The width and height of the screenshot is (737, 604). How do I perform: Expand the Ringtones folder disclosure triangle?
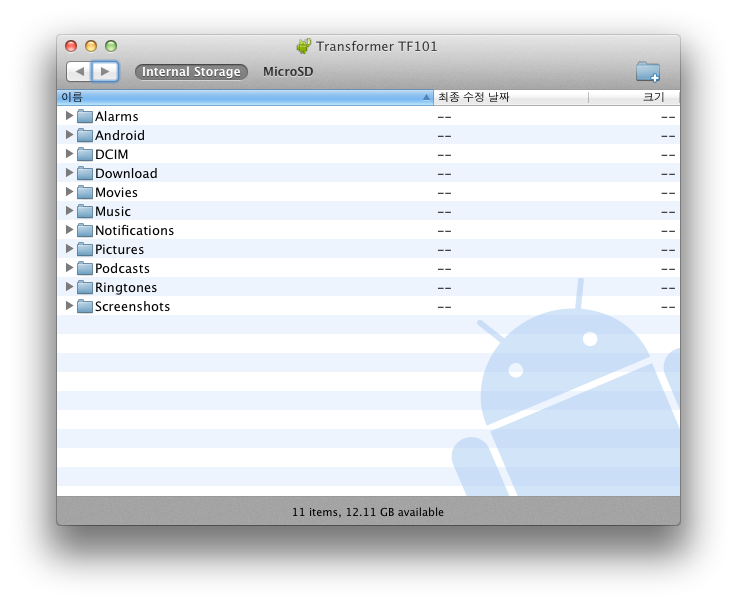click(x=69, y=287)
